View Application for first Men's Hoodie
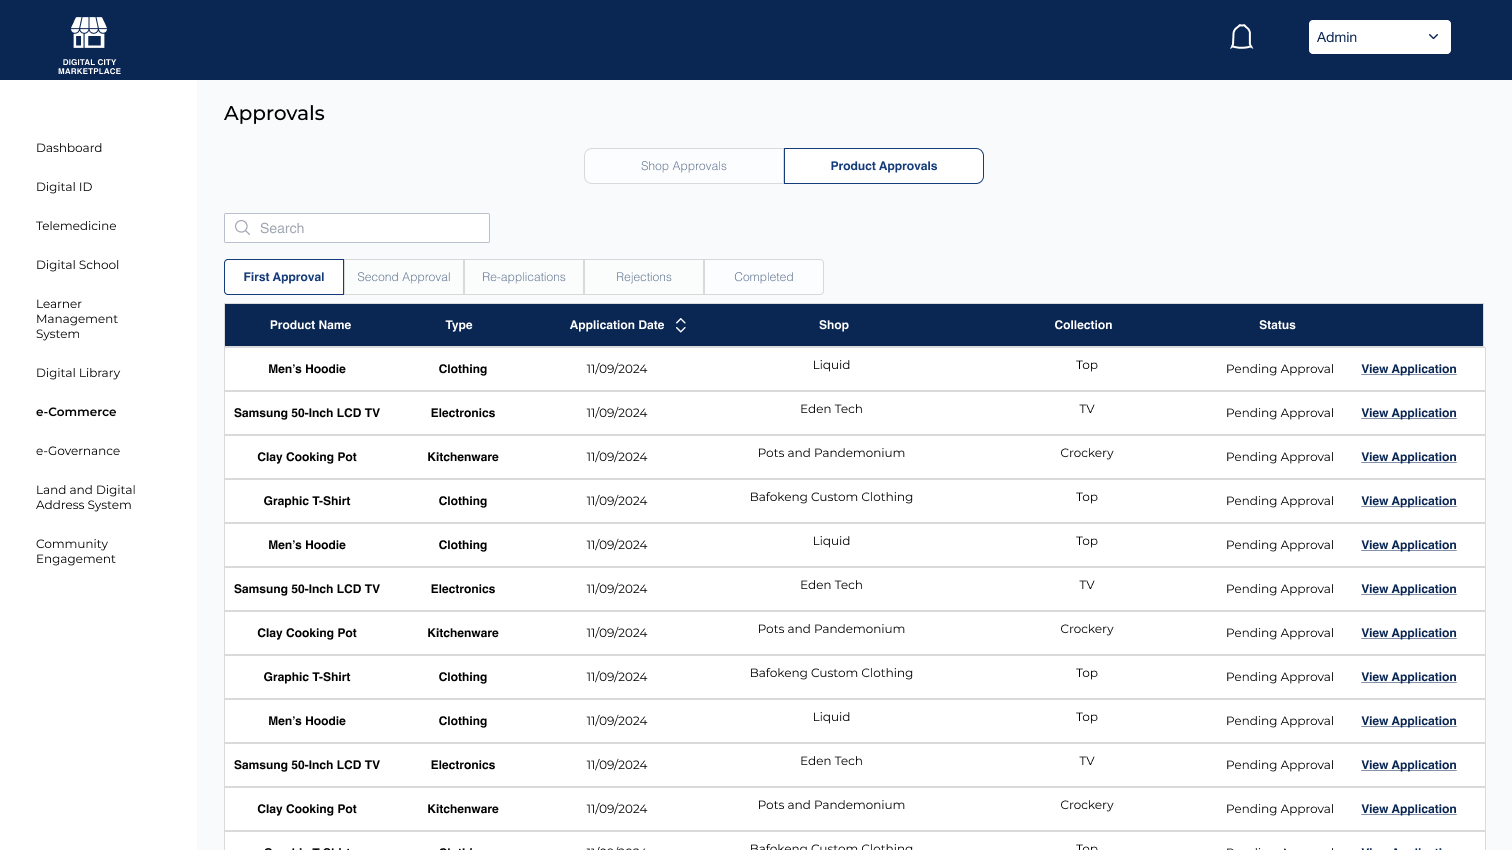Screen dimensions: 1512x850 1408,369
